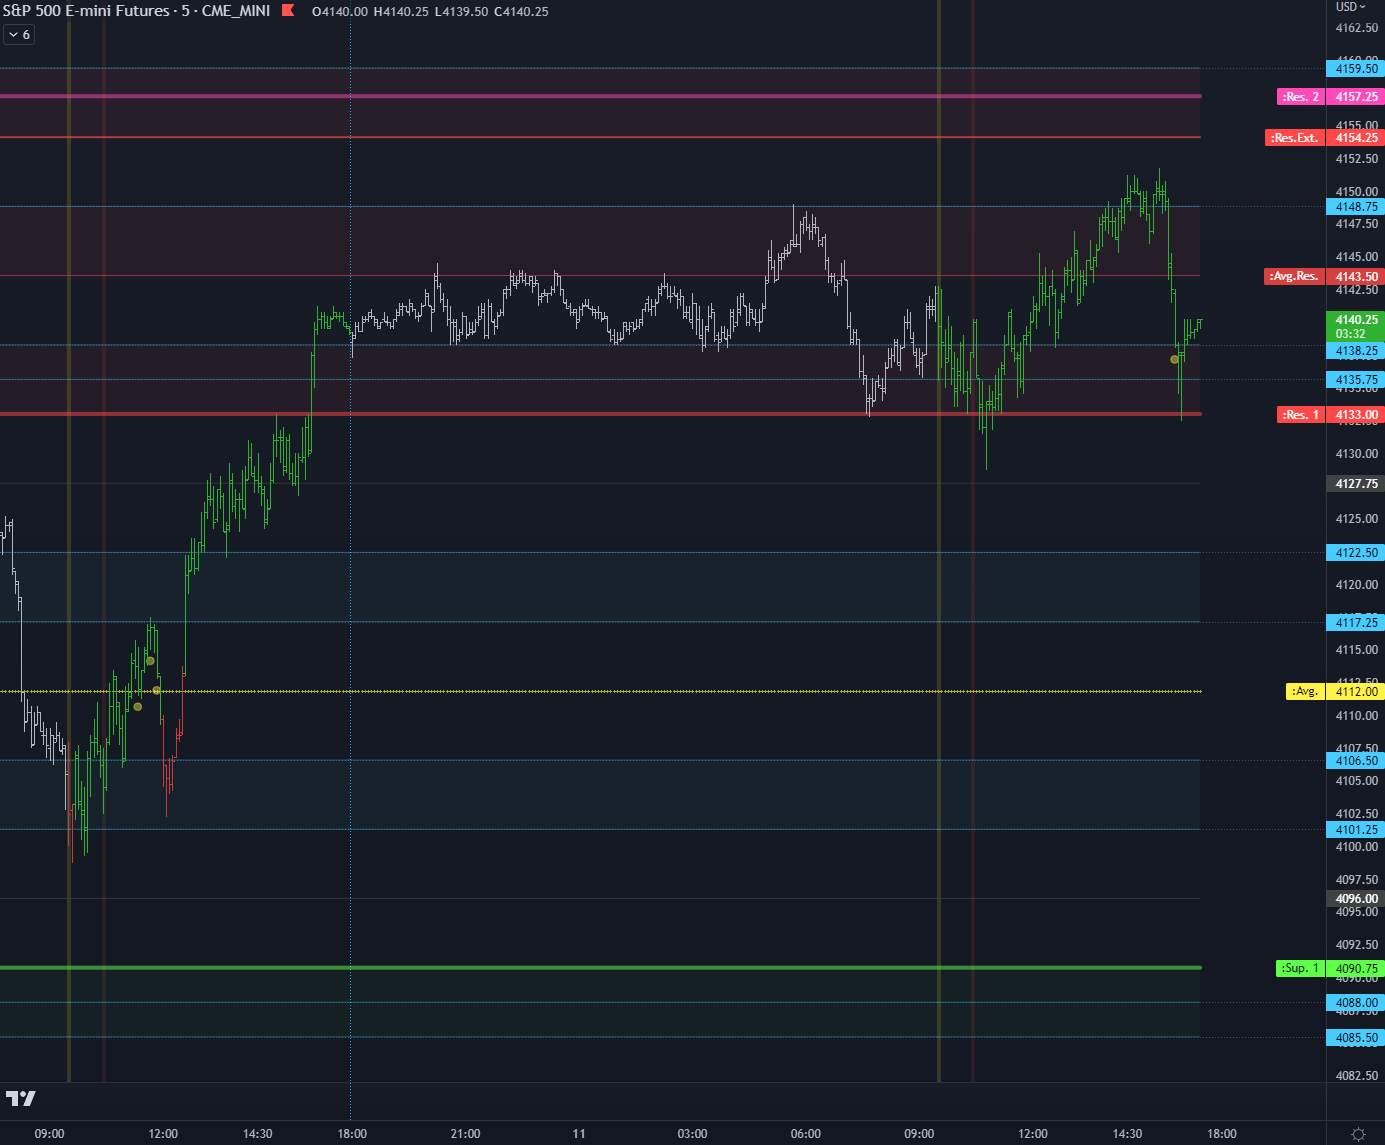Select the :Res. 2 level label

coord(1301,97)
